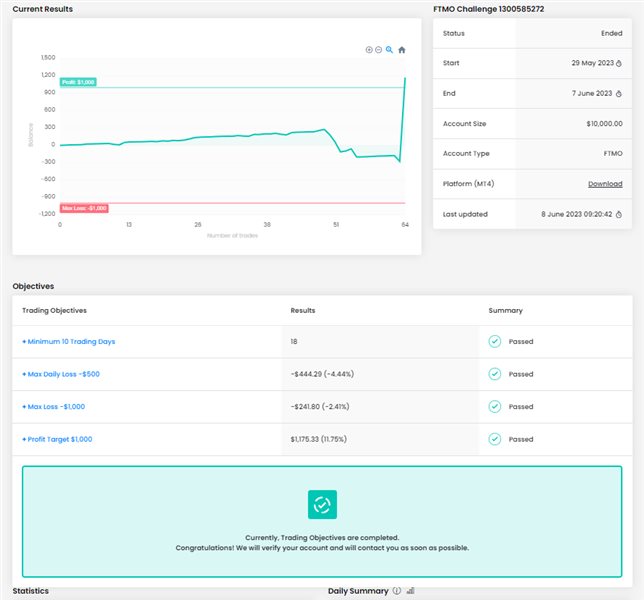Click the $10,000.00 account size value
This screenshot has width=644, height=600.
click(605, 124)
